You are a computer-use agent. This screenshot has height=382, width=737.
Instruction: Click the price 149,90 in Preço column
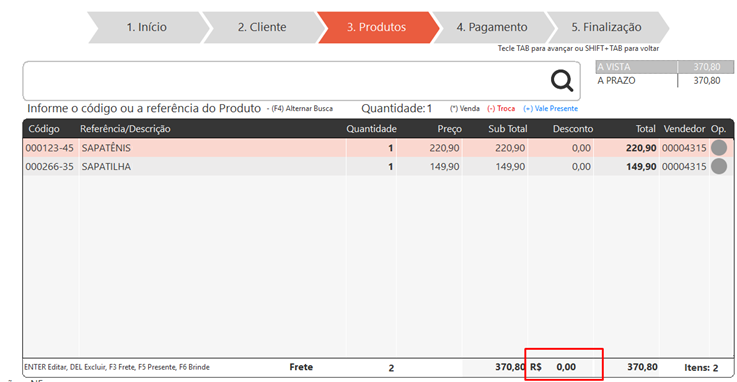click(444, 167)
